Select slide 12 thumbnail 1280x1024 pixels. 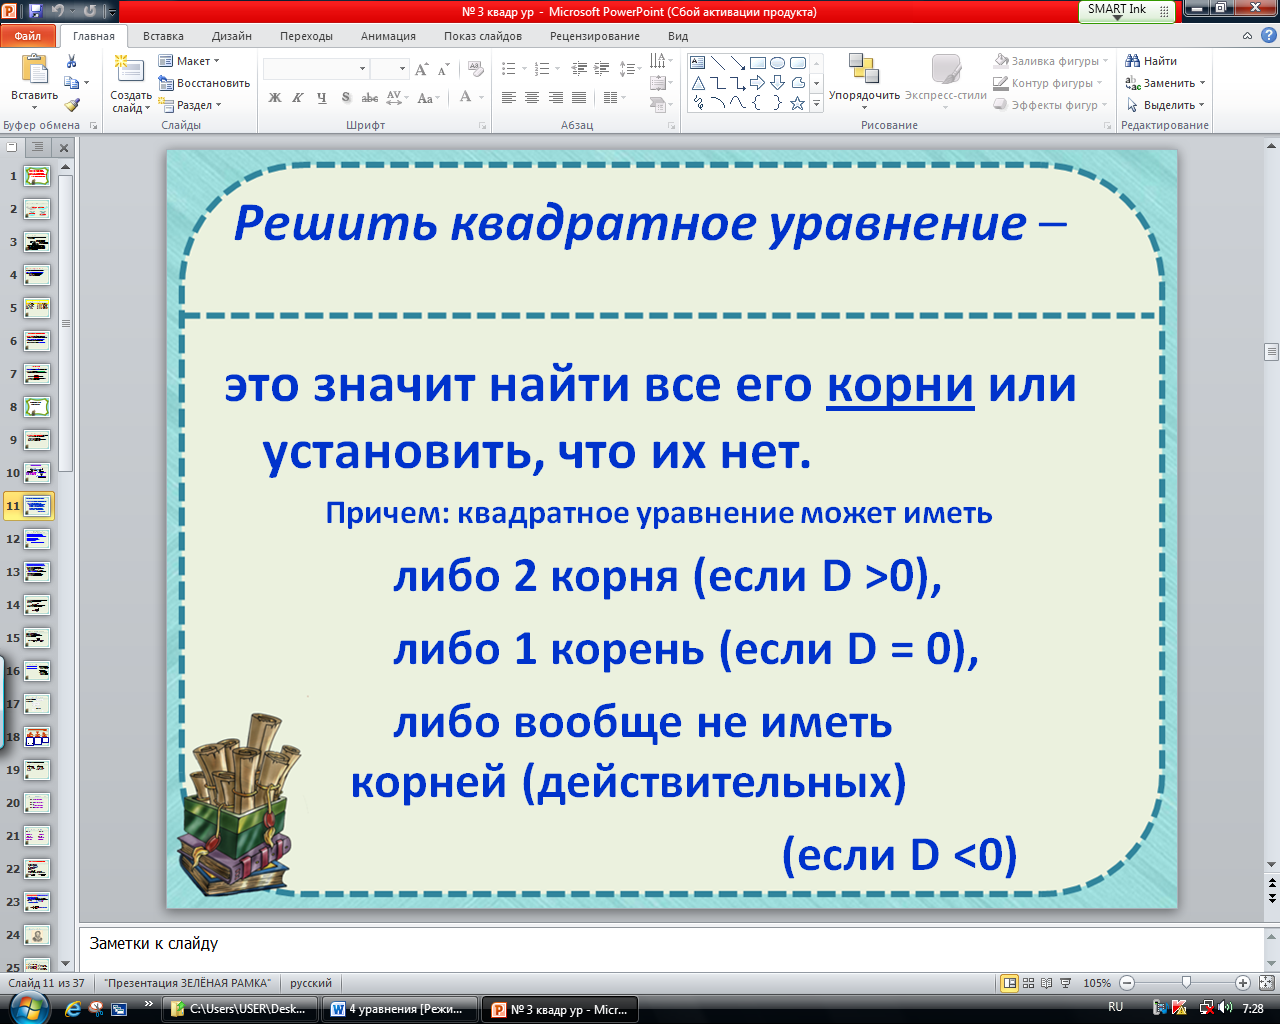coord(37,539)
